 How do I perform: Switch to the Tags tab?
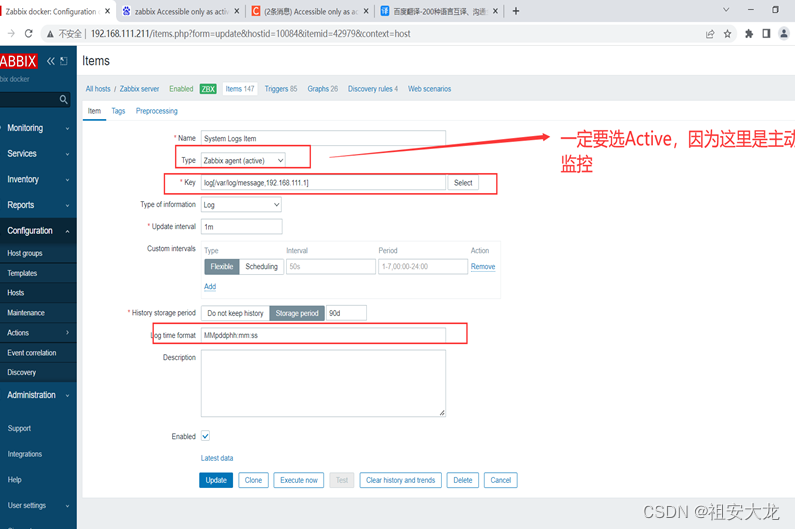click(x=118, y=111)
